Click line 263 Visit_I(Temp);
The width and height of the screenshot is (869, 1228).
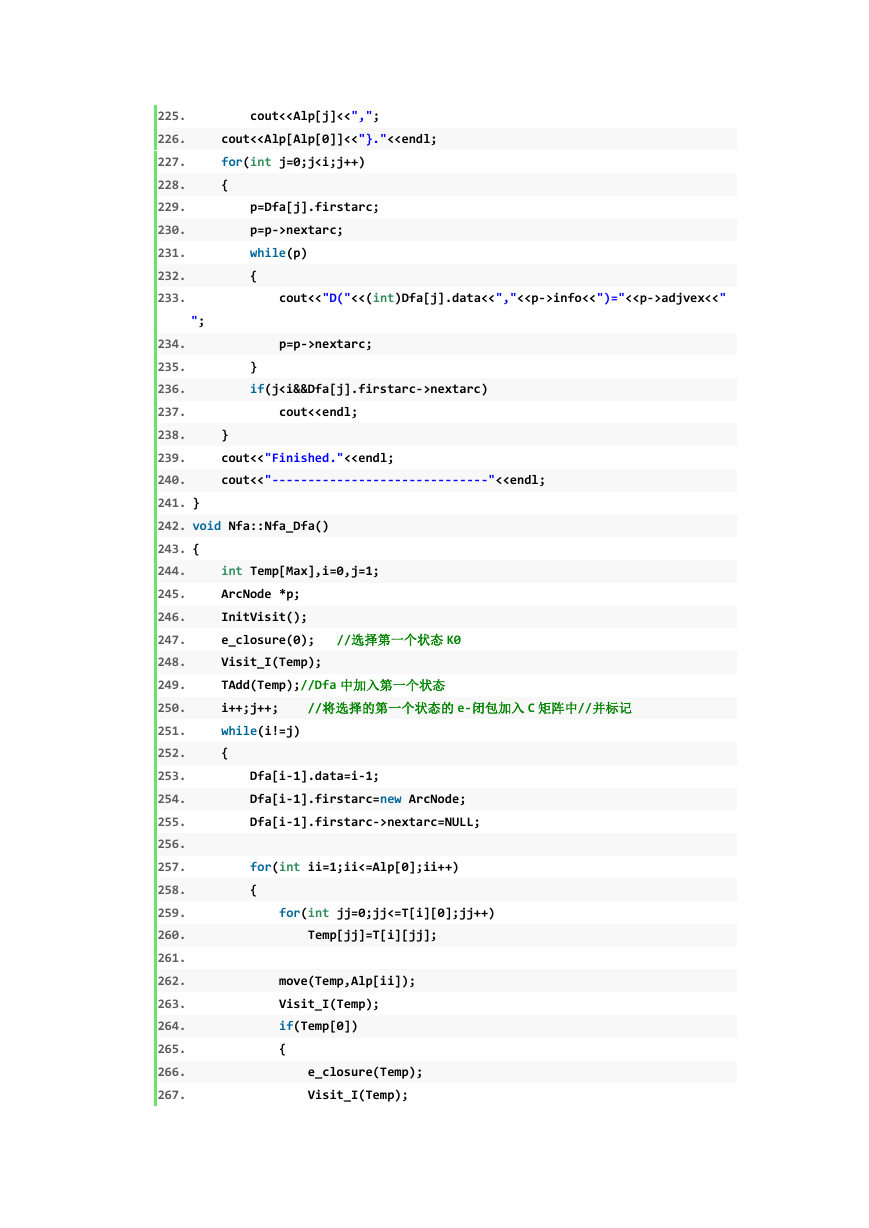[329, 1004]
